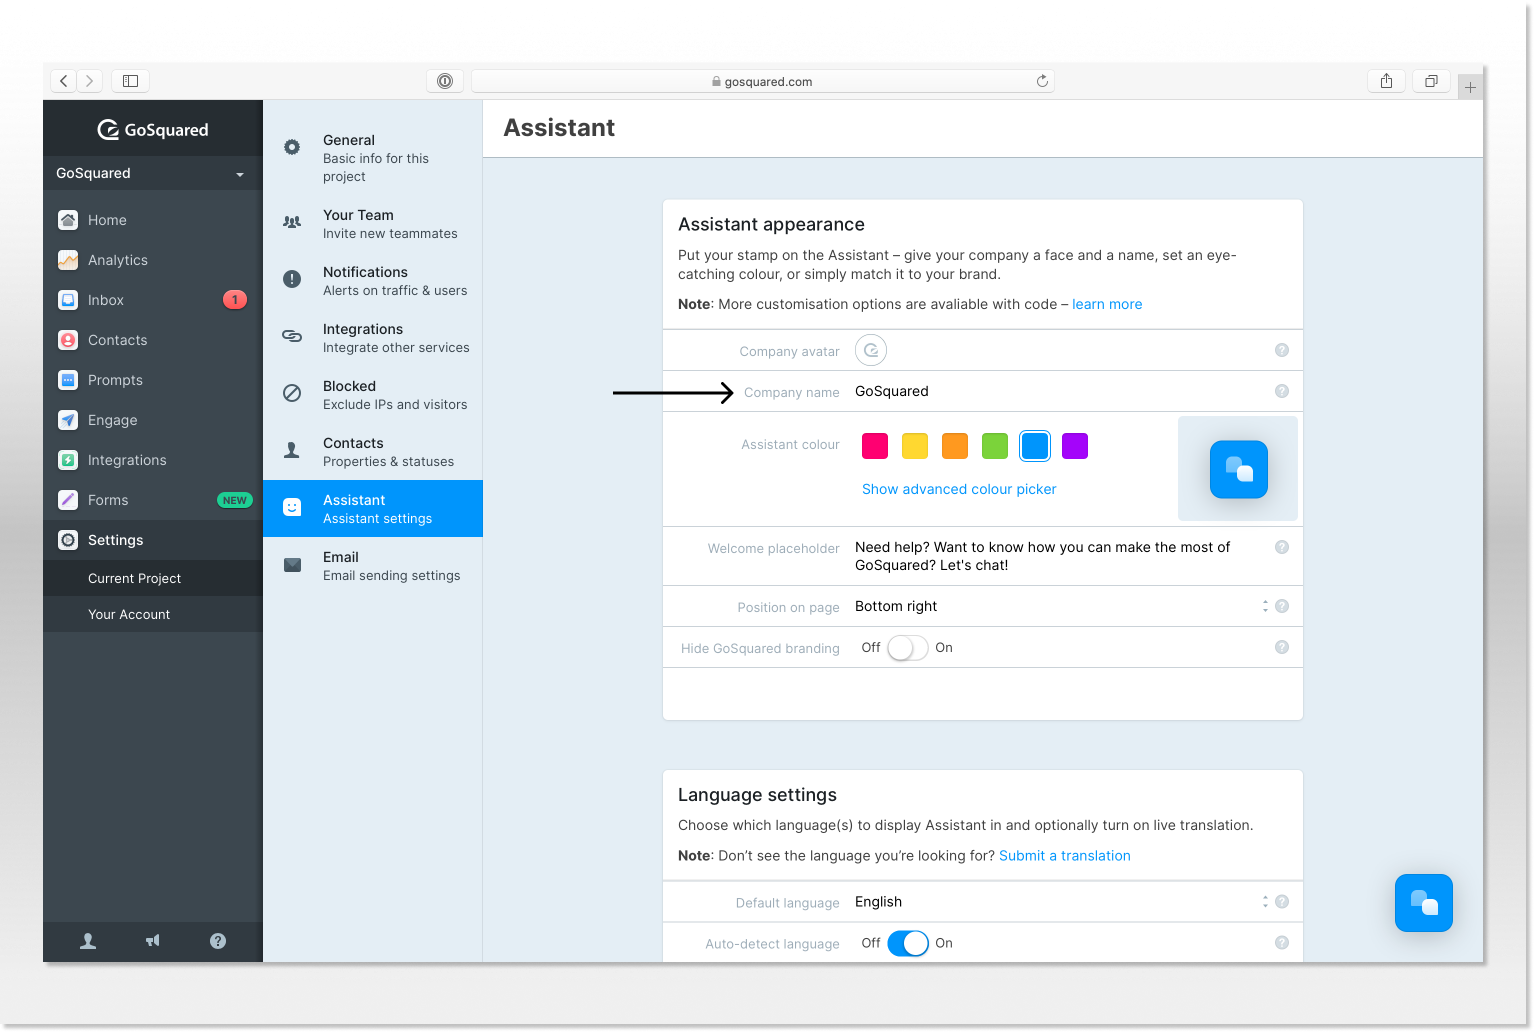1534x1032 pixels.
Task: Toggle the browser sidebar view button
Action: coord(130,81)
